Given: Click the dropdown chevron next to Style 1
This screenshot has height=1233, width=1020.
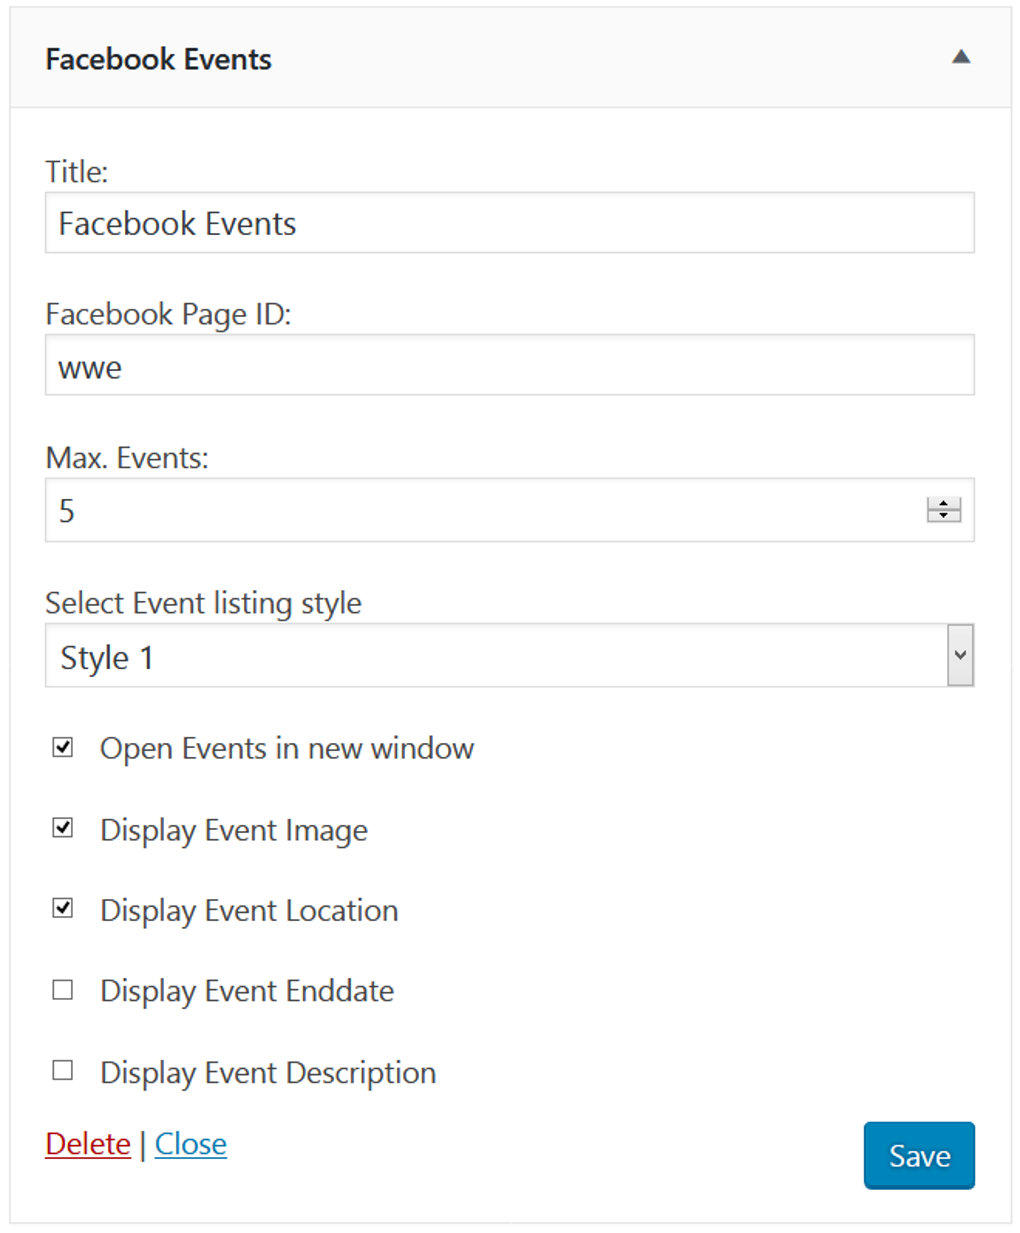Looking at the screenshot, I should pos(958,655).
